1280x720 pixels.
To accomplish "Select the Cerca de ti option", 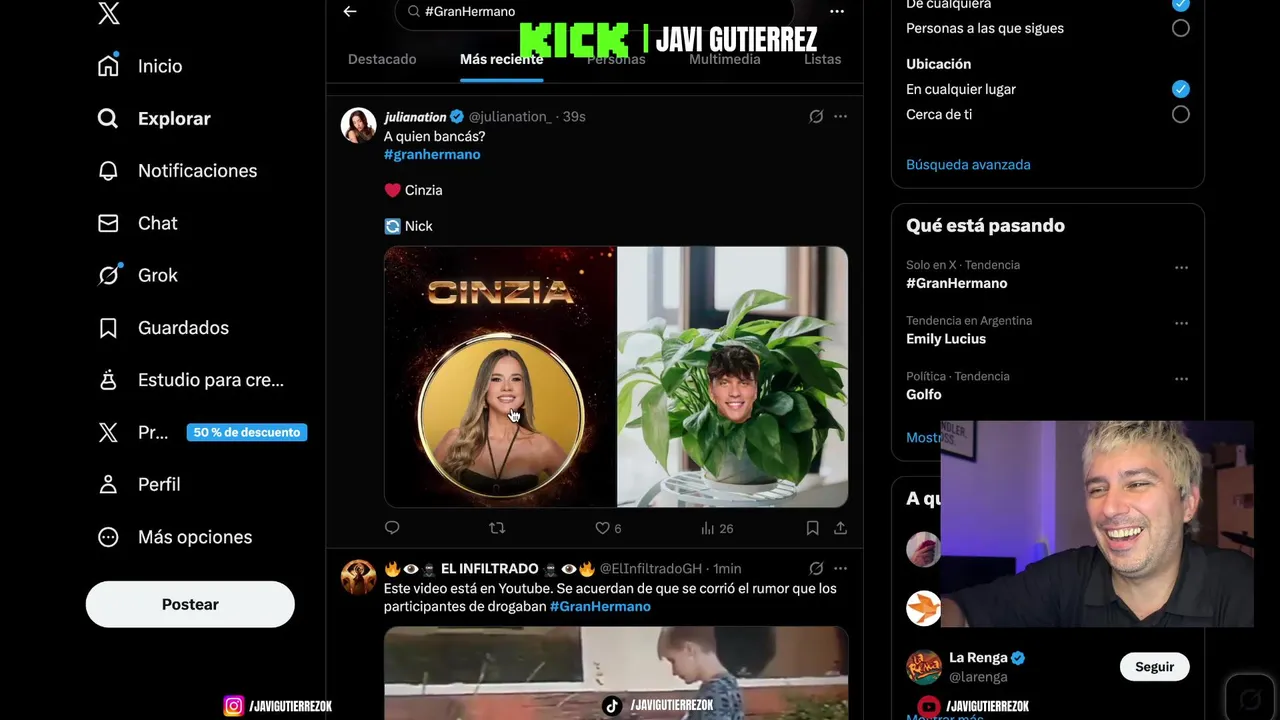I will click(1181, 114).
